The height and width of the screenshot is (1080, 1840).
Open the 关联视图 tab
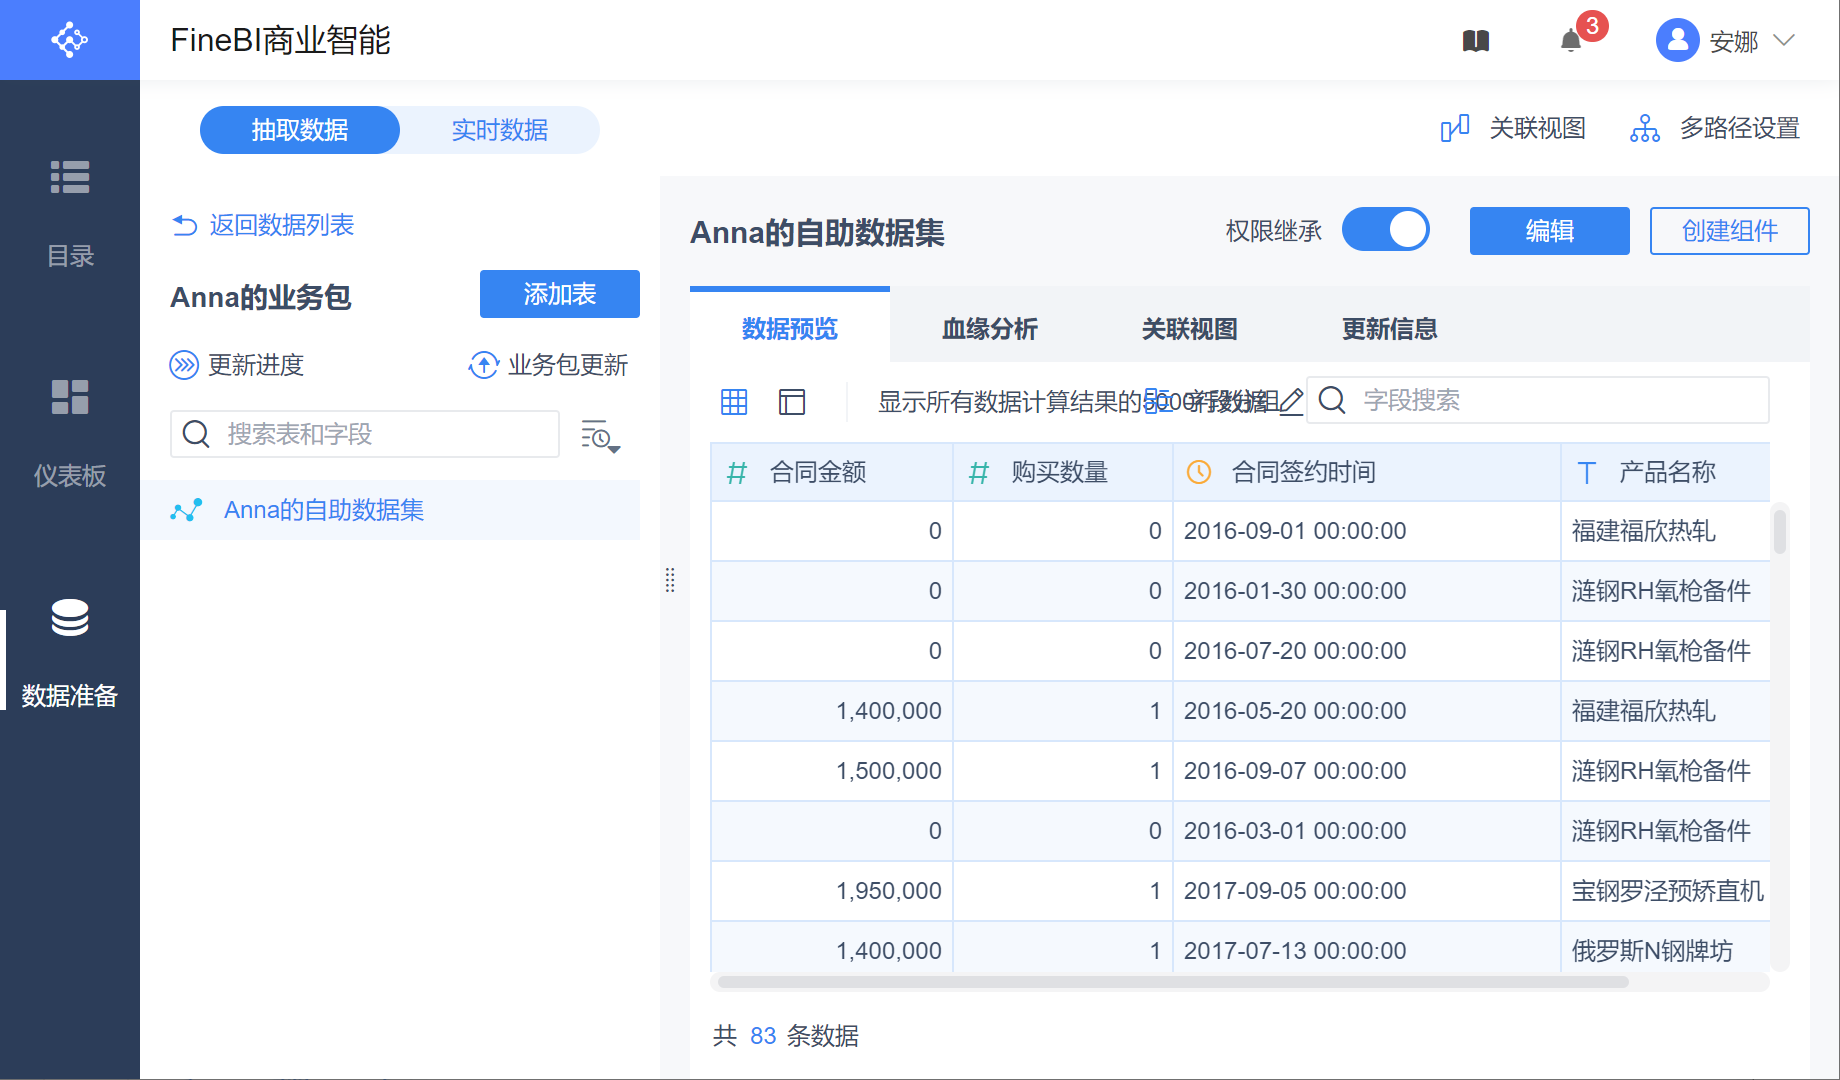tap(1190, 328)
